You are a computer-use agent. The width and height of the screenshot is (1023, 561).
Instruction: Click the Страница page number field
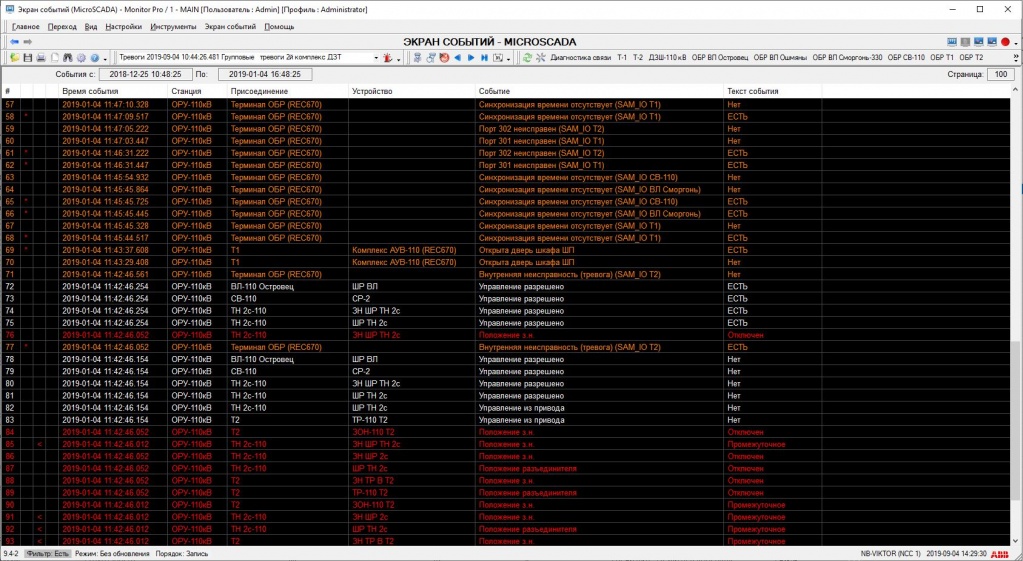1001,74
